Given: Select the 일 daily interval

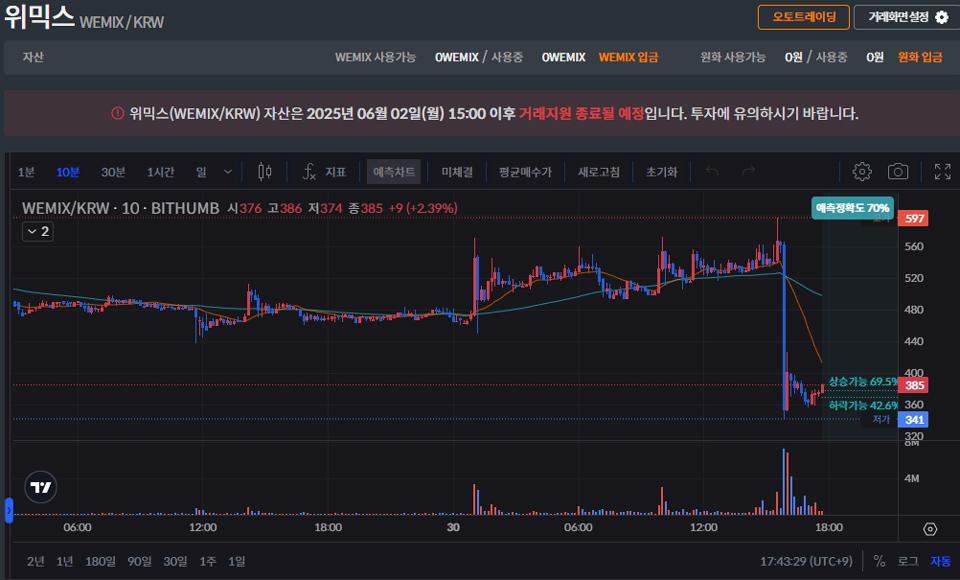Looking at the screenshot, I should 201,172.
